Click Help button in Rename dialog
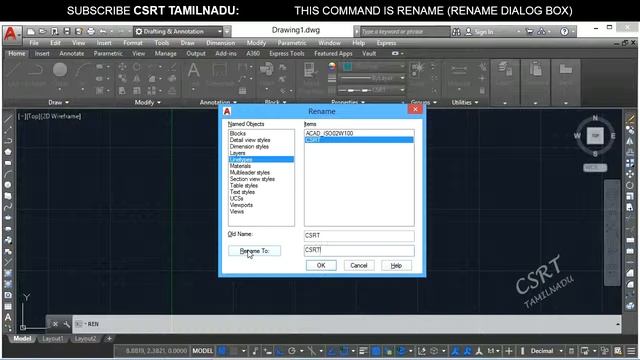 pyautogui.click(x=396, y=265)
